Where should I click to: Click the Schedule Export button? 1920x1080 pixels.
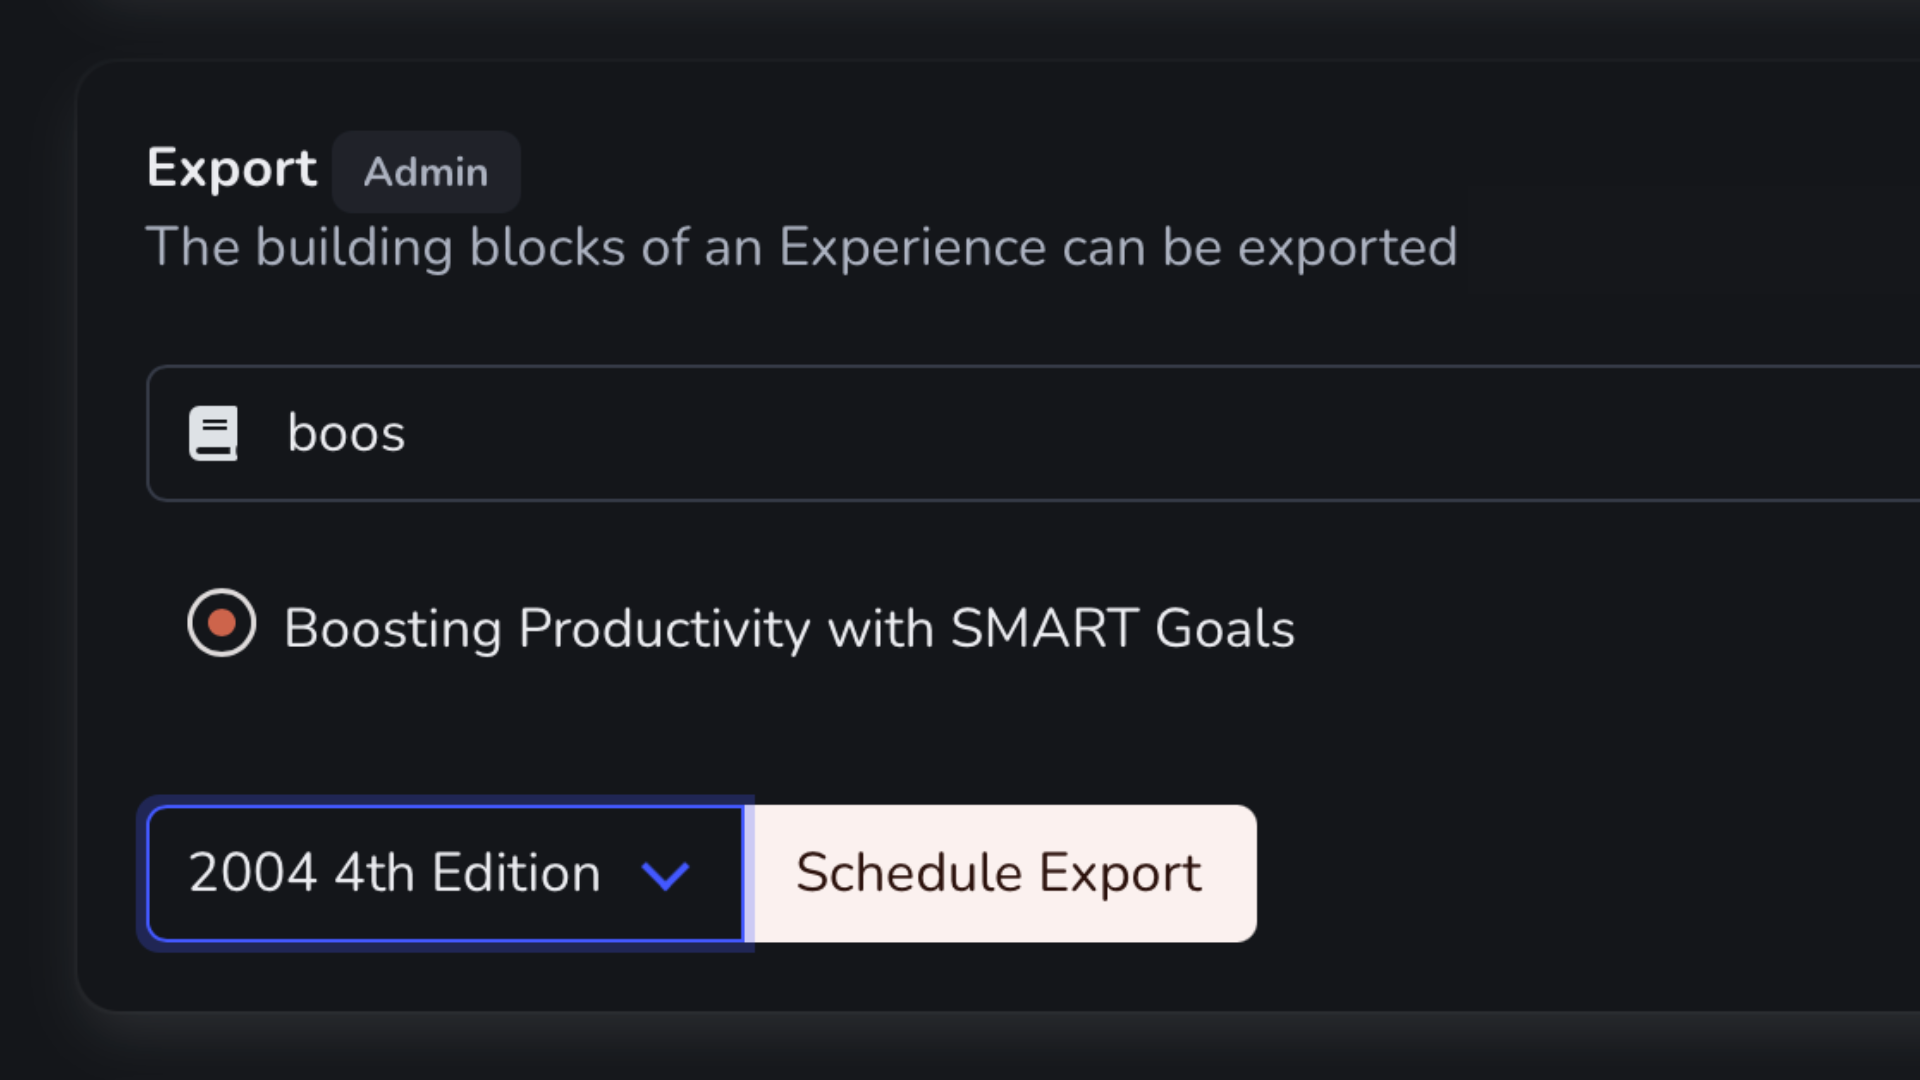pyautogui.click(x=998, y=872)
